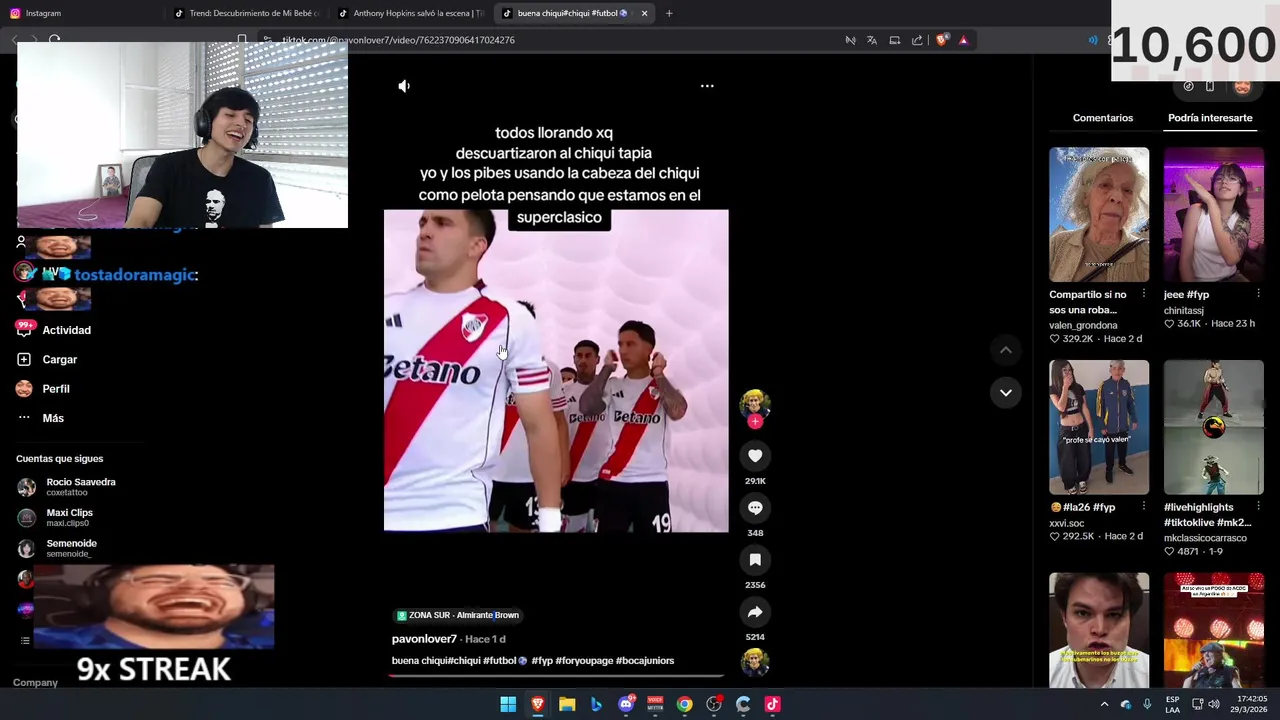Open the video's three-dot options menu
This screenshot has width=1280, height=720.
point(707,86)
